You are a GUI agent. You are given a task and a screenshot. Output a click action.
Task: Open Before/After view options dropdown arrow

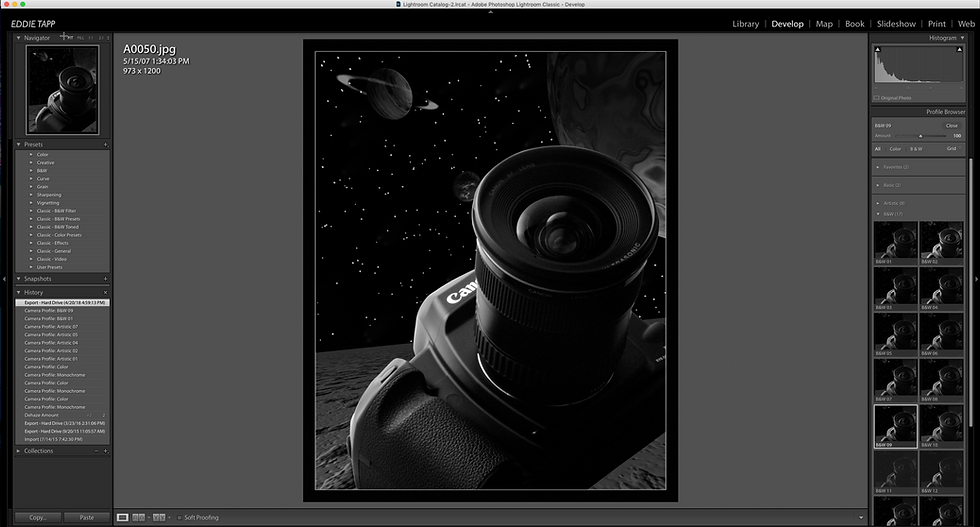click(x=169, y=518)
